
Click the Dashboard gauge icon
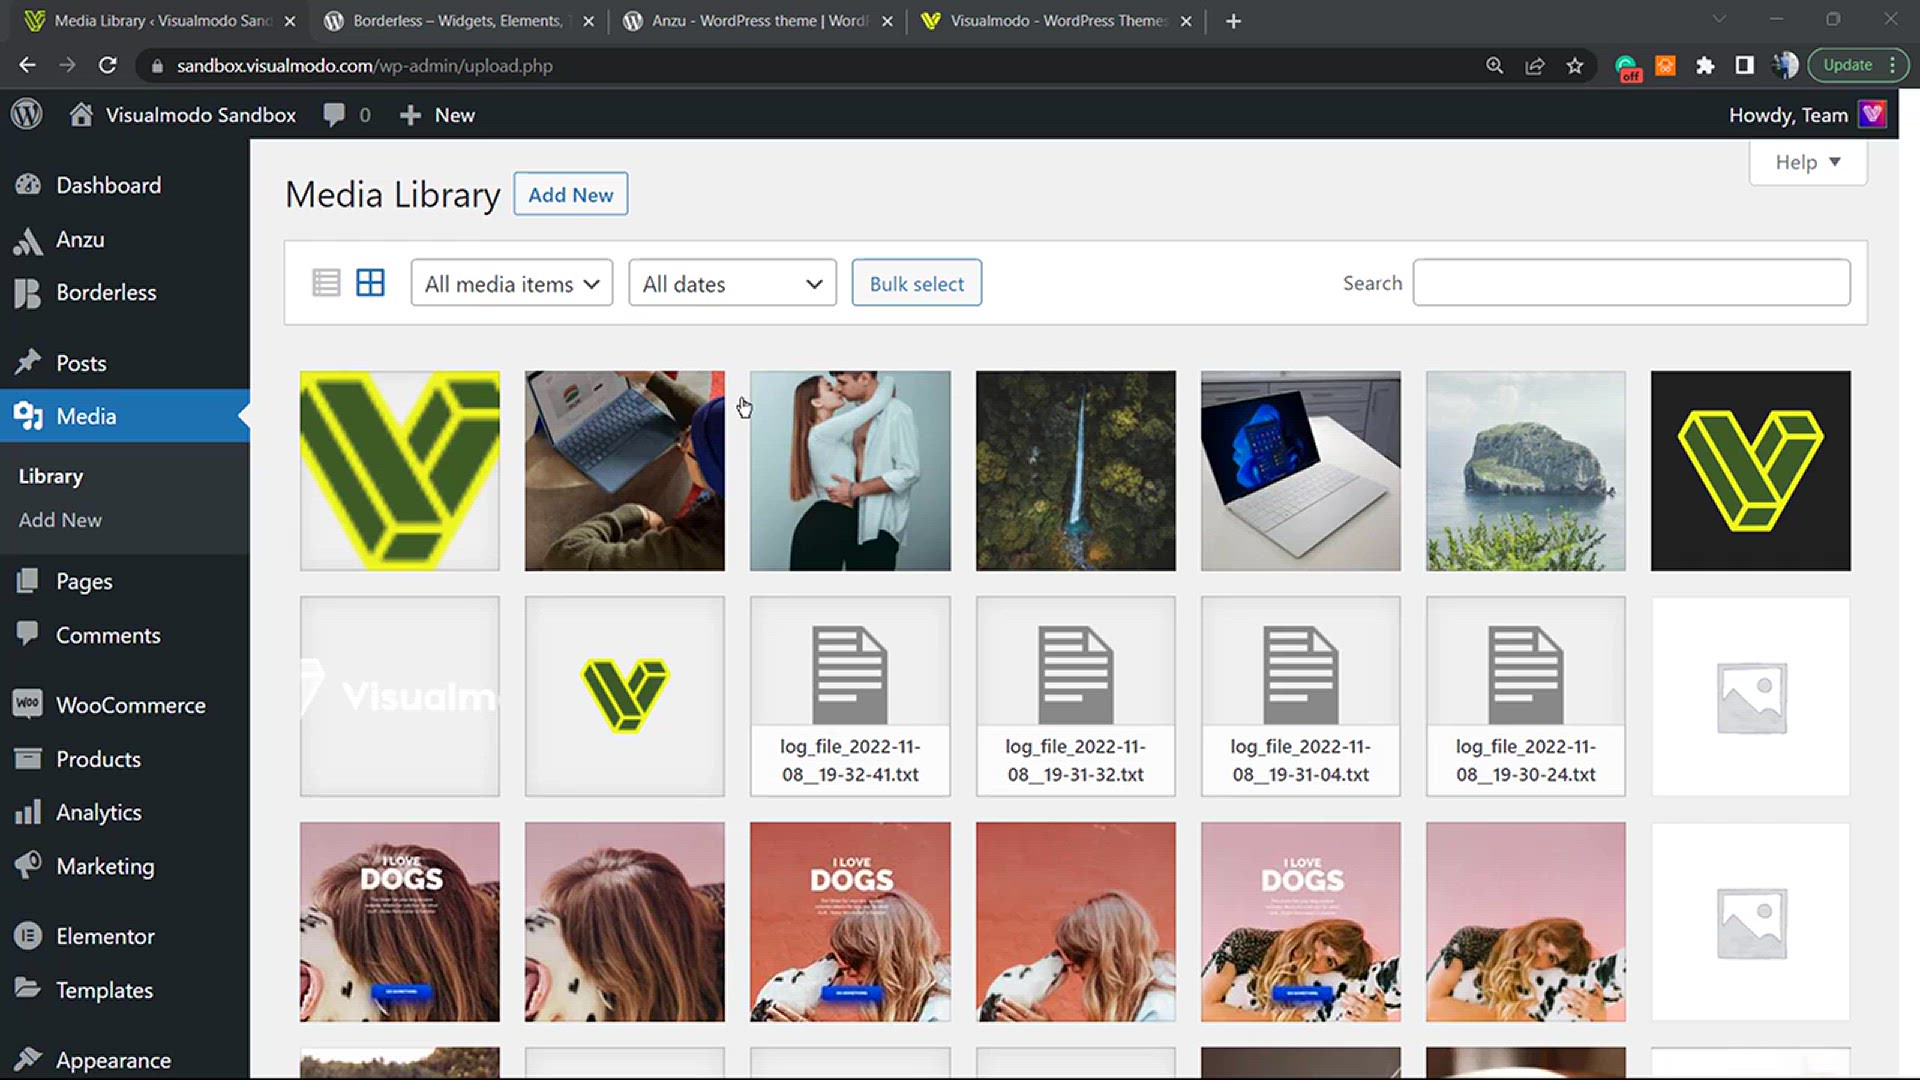28,185
